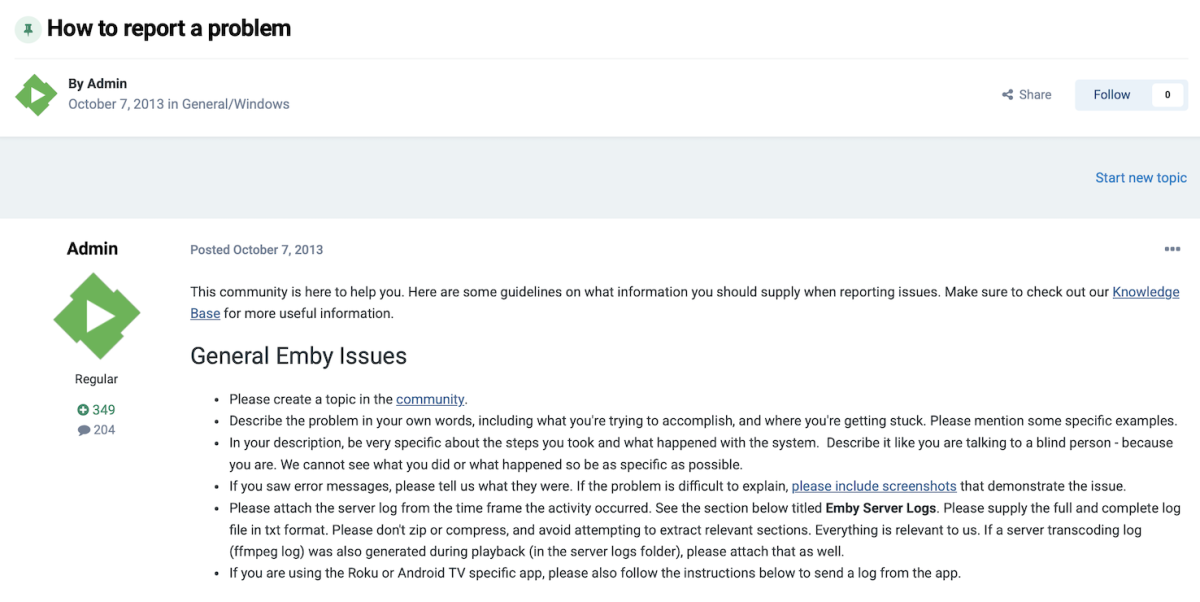Follow this topic using the Follow button
The width and height of the screenshot is (1200, 602).
[1111, 94]
